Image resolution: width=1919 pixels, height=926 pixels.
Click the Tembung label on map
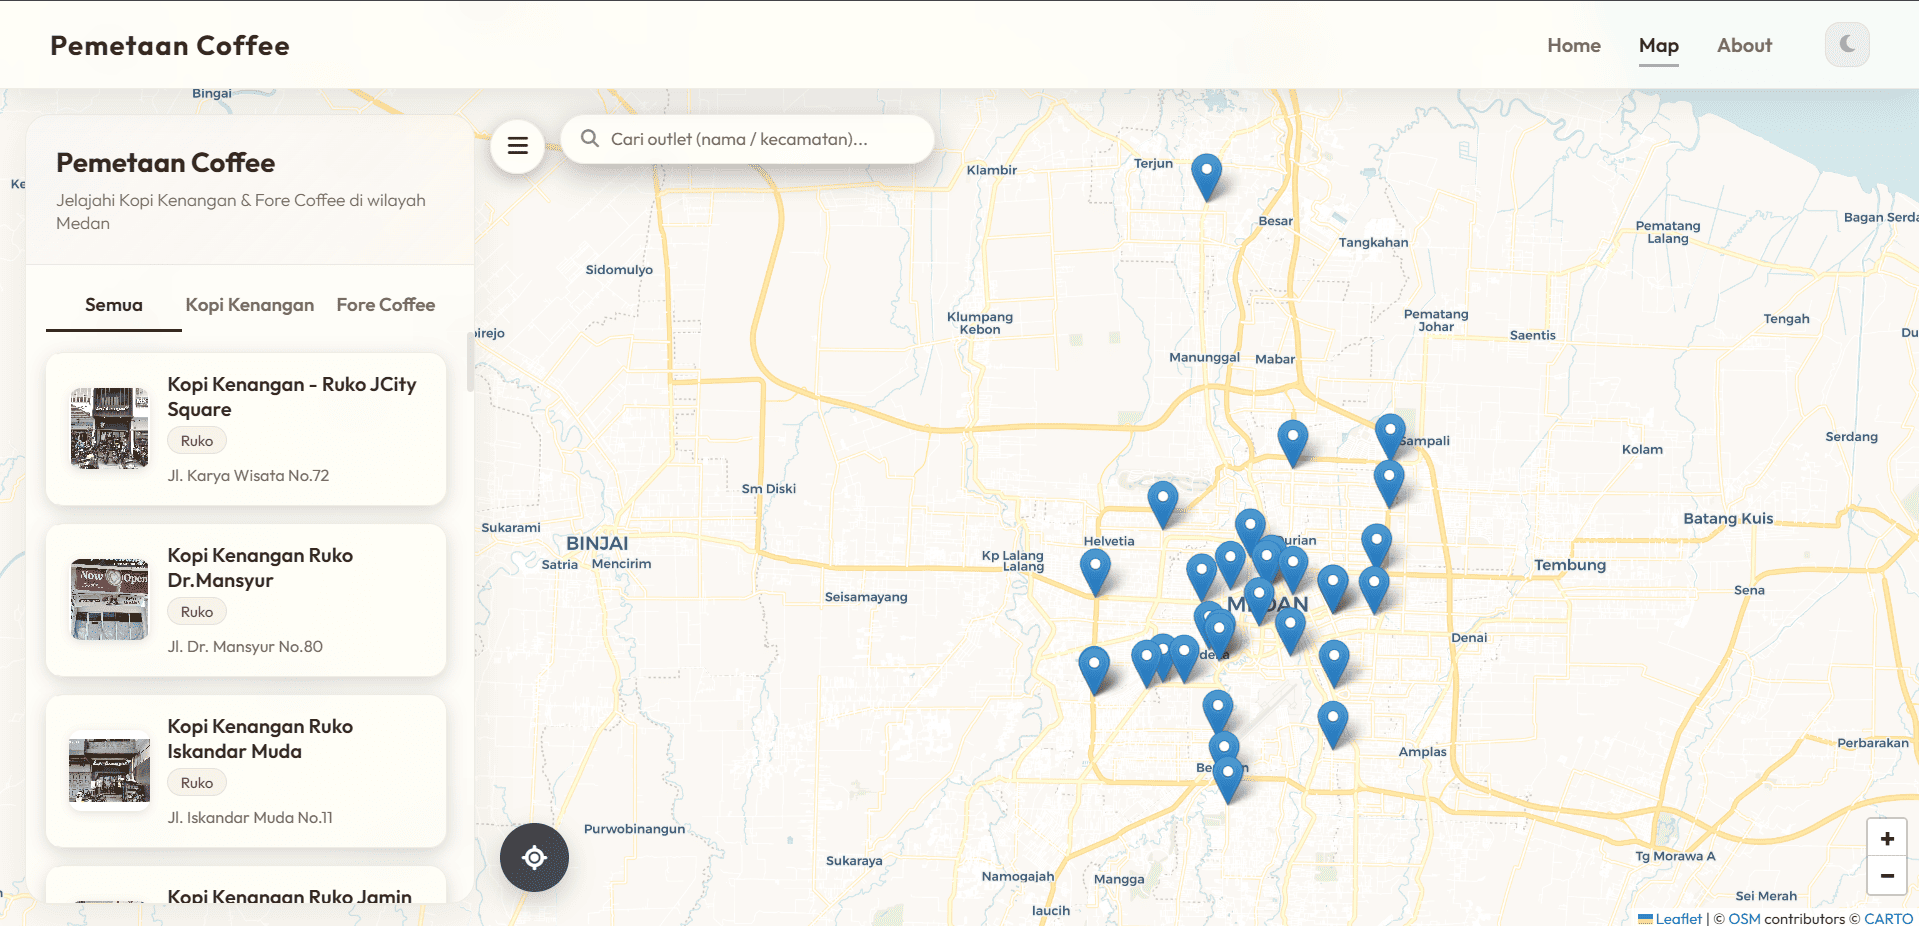tap(1570, 565)
